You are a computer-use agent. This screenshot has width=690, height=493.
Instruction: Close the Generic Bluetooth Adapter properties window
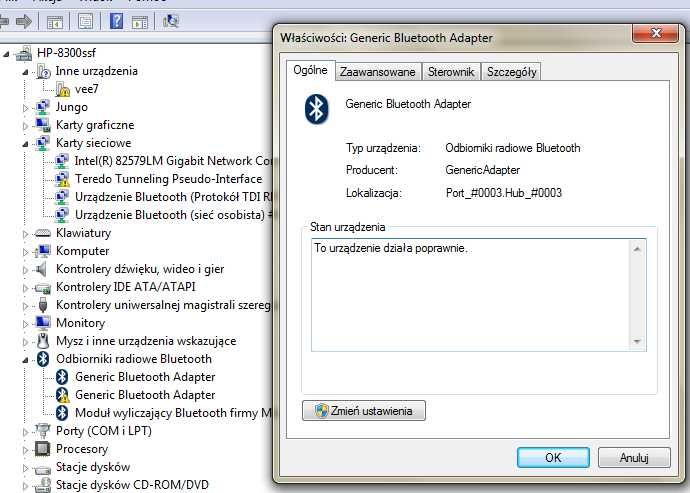655,33
